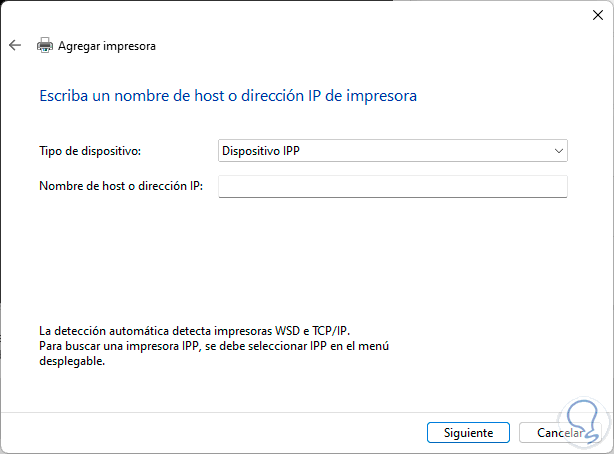The height and width of the screenshot is (454, 614).
Task: Click the 'Agregar impresora' title text
Action: 107,46
